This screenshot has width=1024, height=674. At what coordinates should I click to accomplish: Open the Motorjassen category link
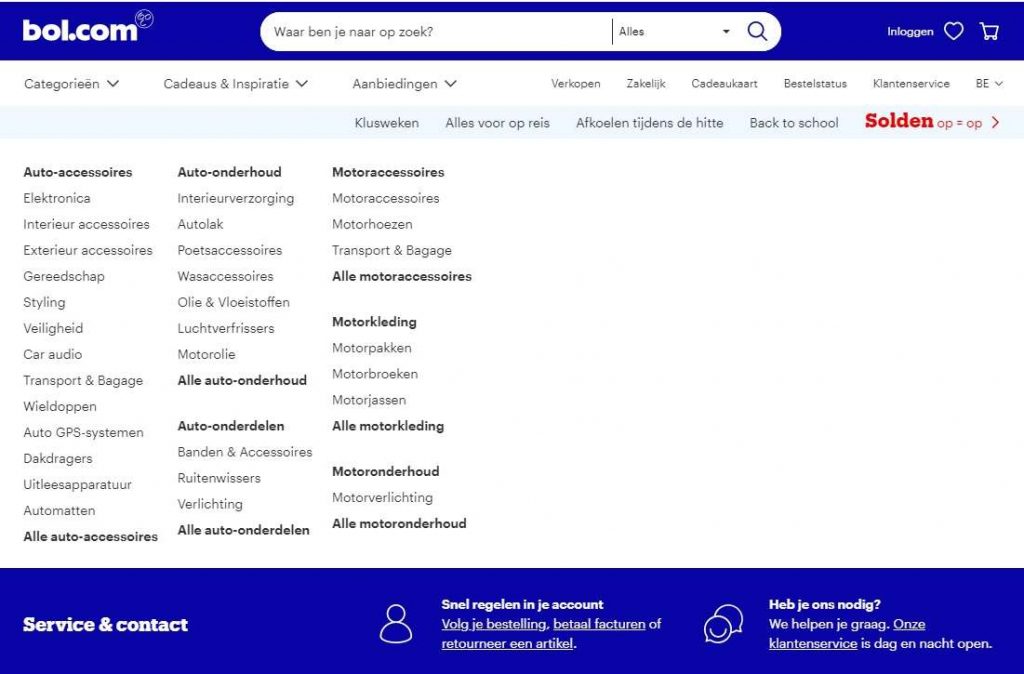pos(369,400)
